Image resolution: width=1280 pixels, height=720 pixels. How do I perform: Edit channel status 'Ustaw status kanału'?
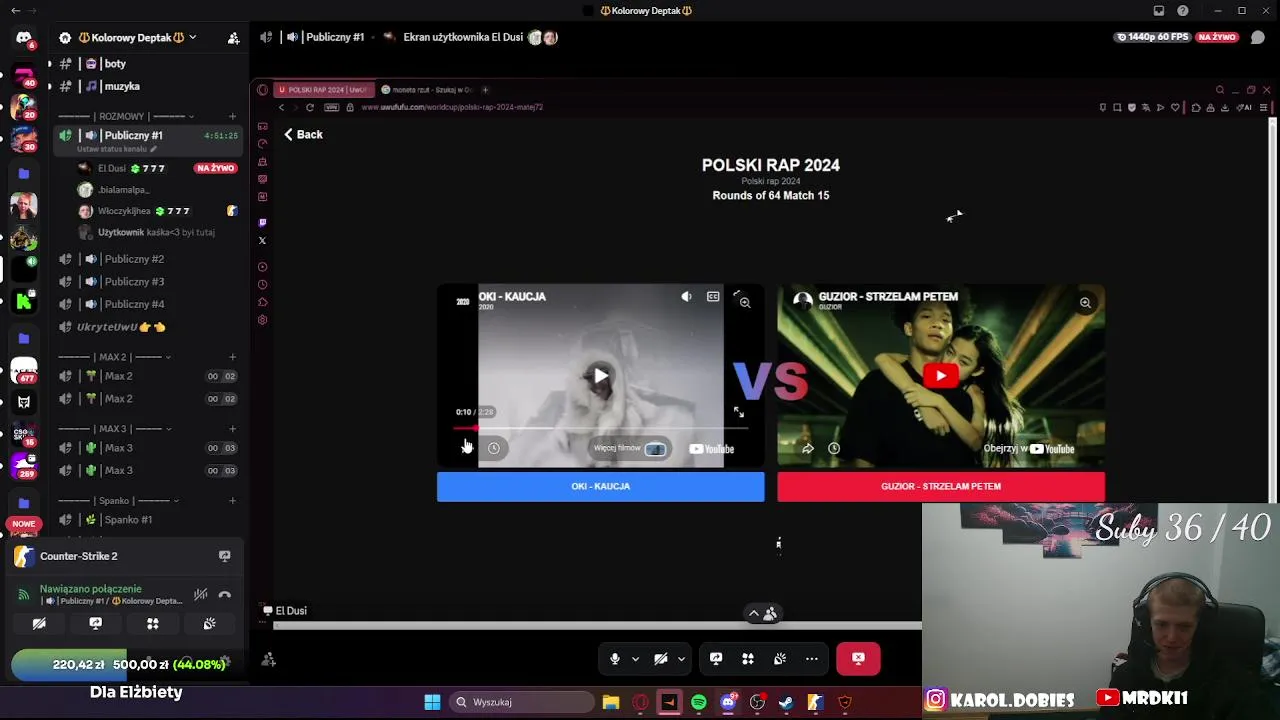pos(116,149)
